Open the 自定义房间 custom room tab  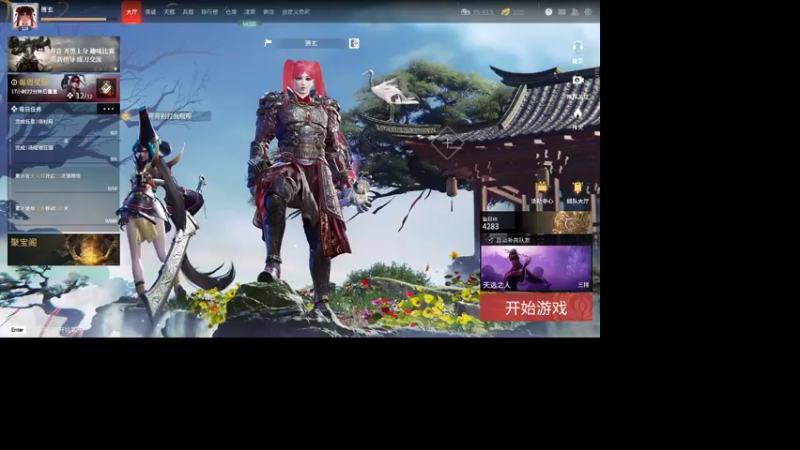click(296, 12)
